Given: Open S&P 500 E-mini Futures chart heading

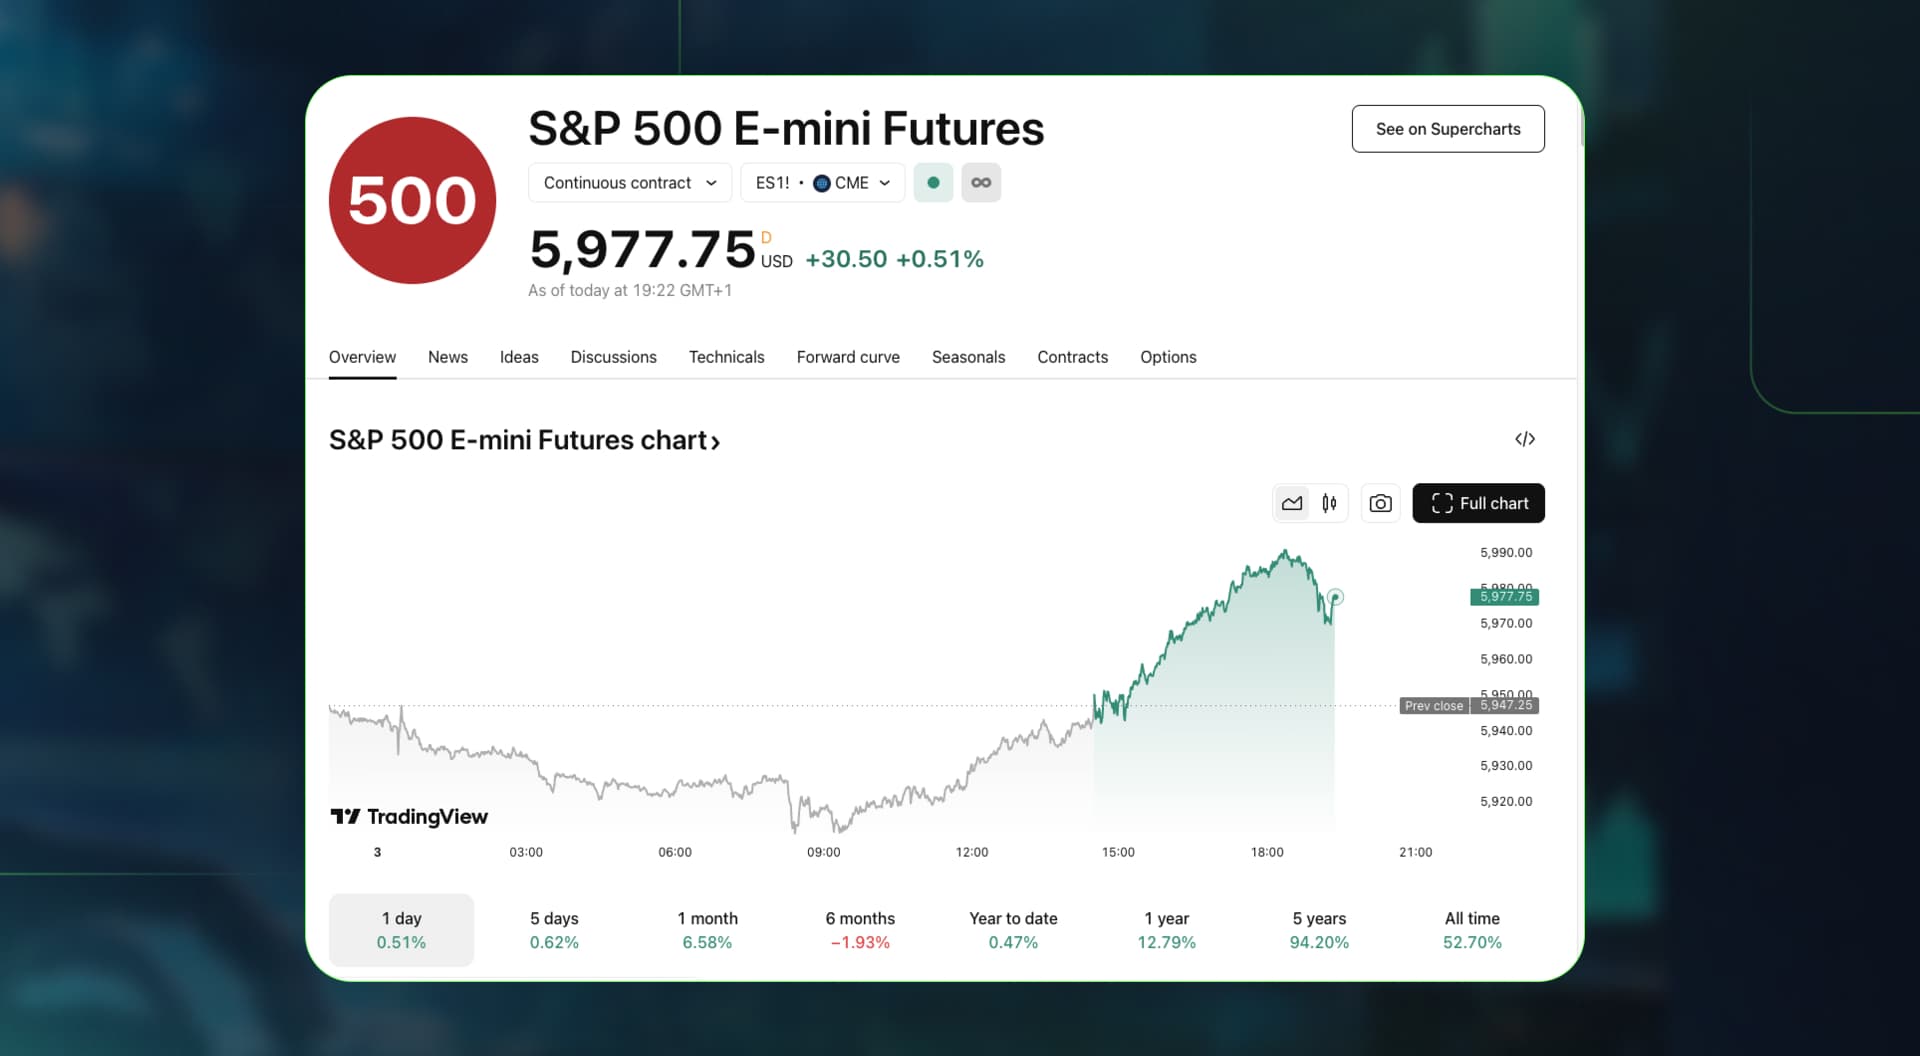Looking at the screenshot, I should pyautogui.click(x=524, y=440).
